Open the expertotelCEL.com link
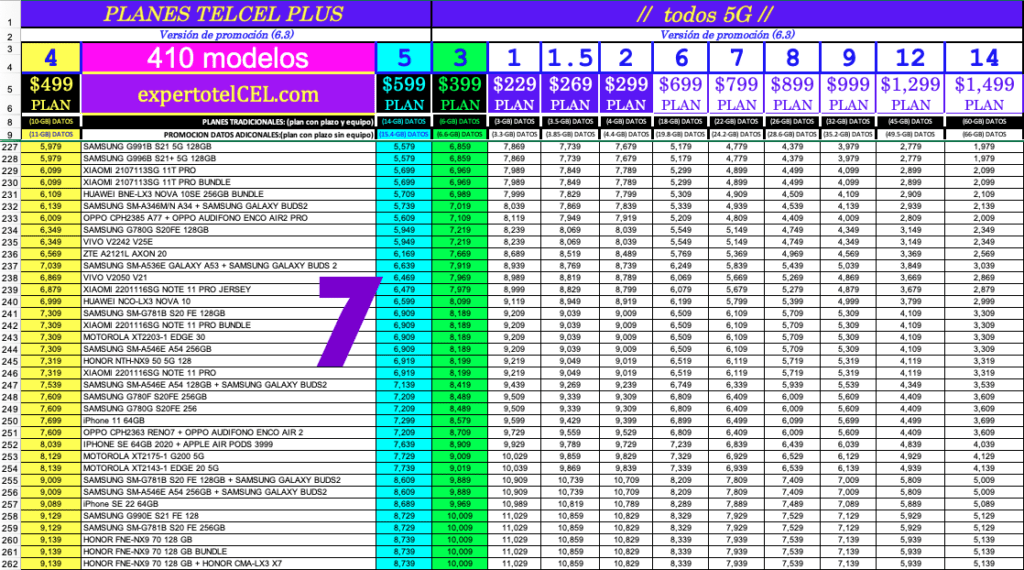The image size is (1024, 570). 227,95
